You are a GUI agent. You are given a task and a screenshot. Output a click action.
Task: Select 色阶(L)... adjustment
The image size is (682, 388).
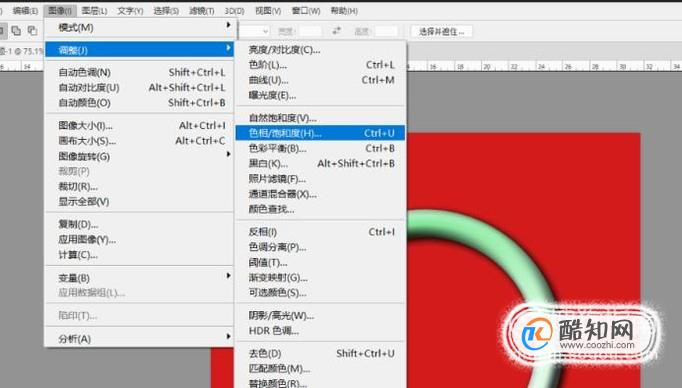point(321,65)
